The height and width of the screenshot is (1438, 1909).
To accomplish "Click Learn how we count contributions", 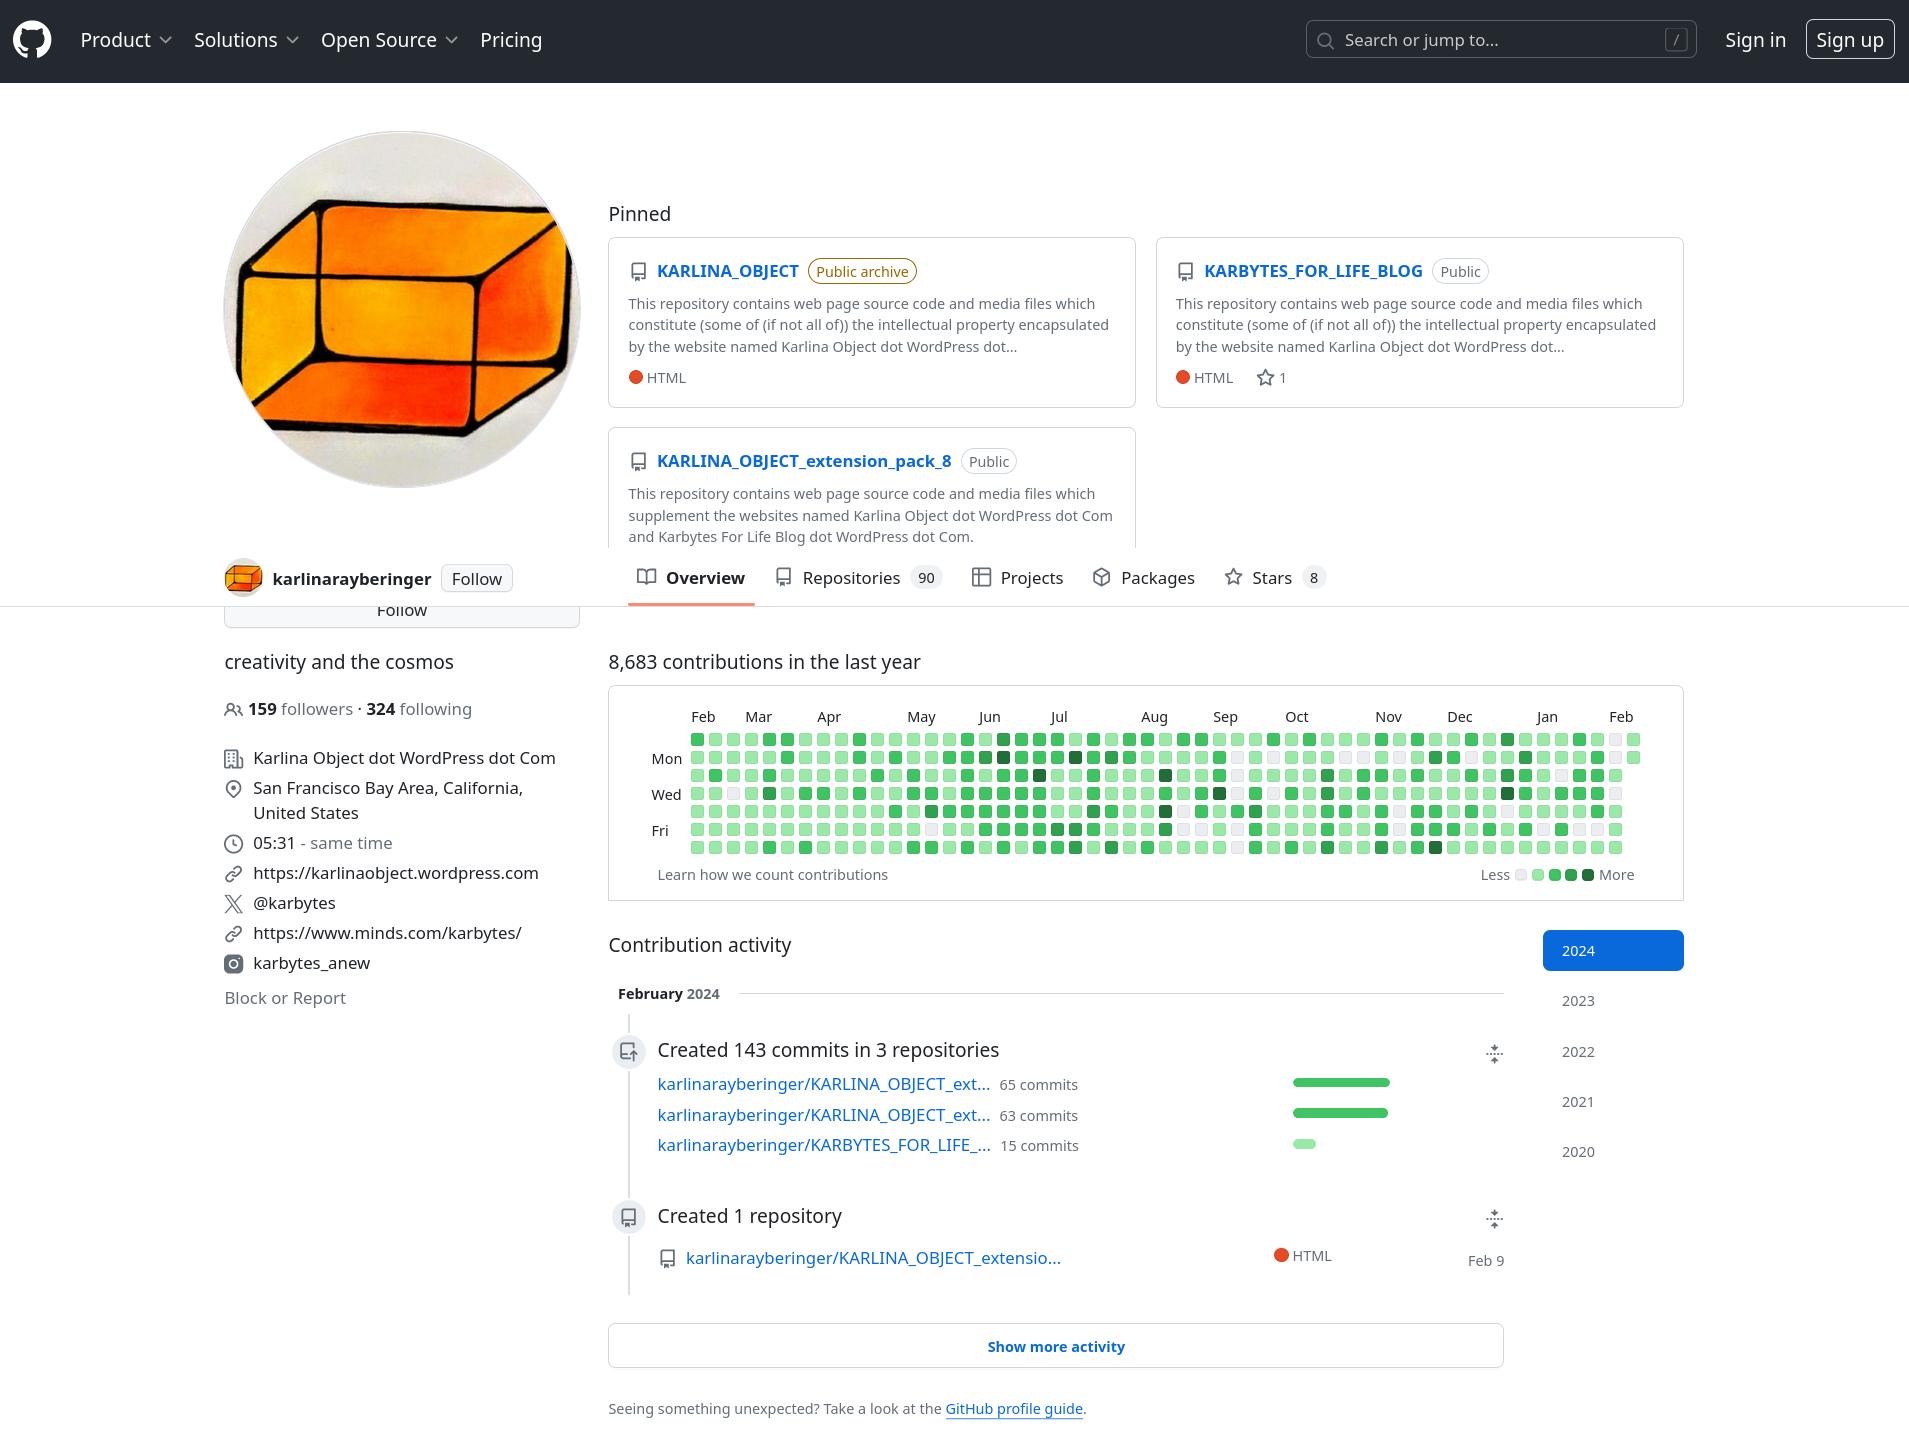I will coord(772,875).
